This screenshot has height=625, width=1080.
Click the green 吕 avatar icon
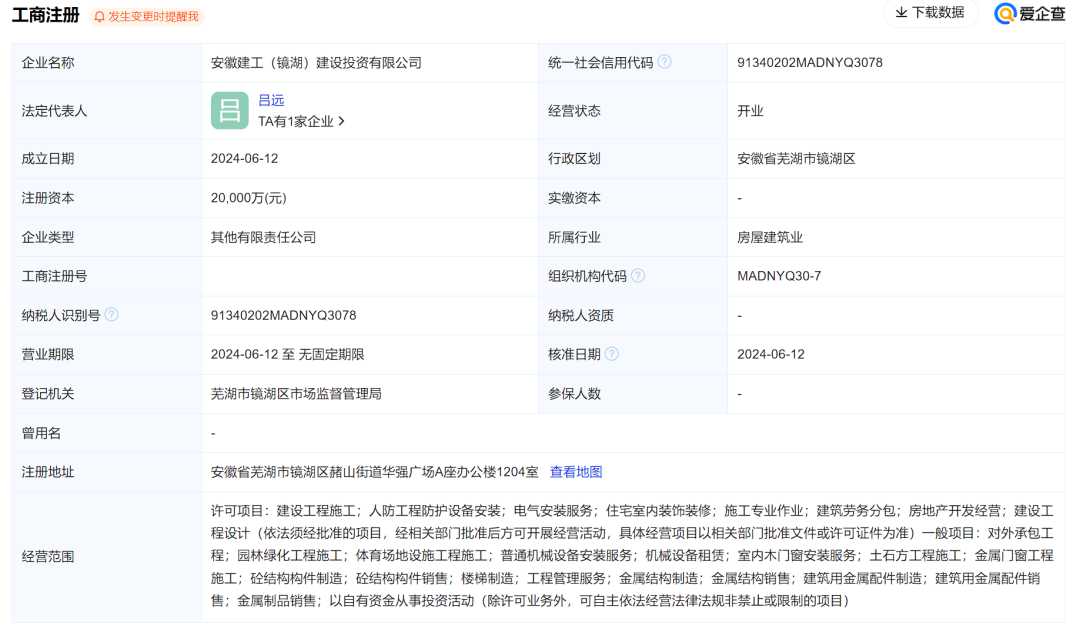point(229,110)
